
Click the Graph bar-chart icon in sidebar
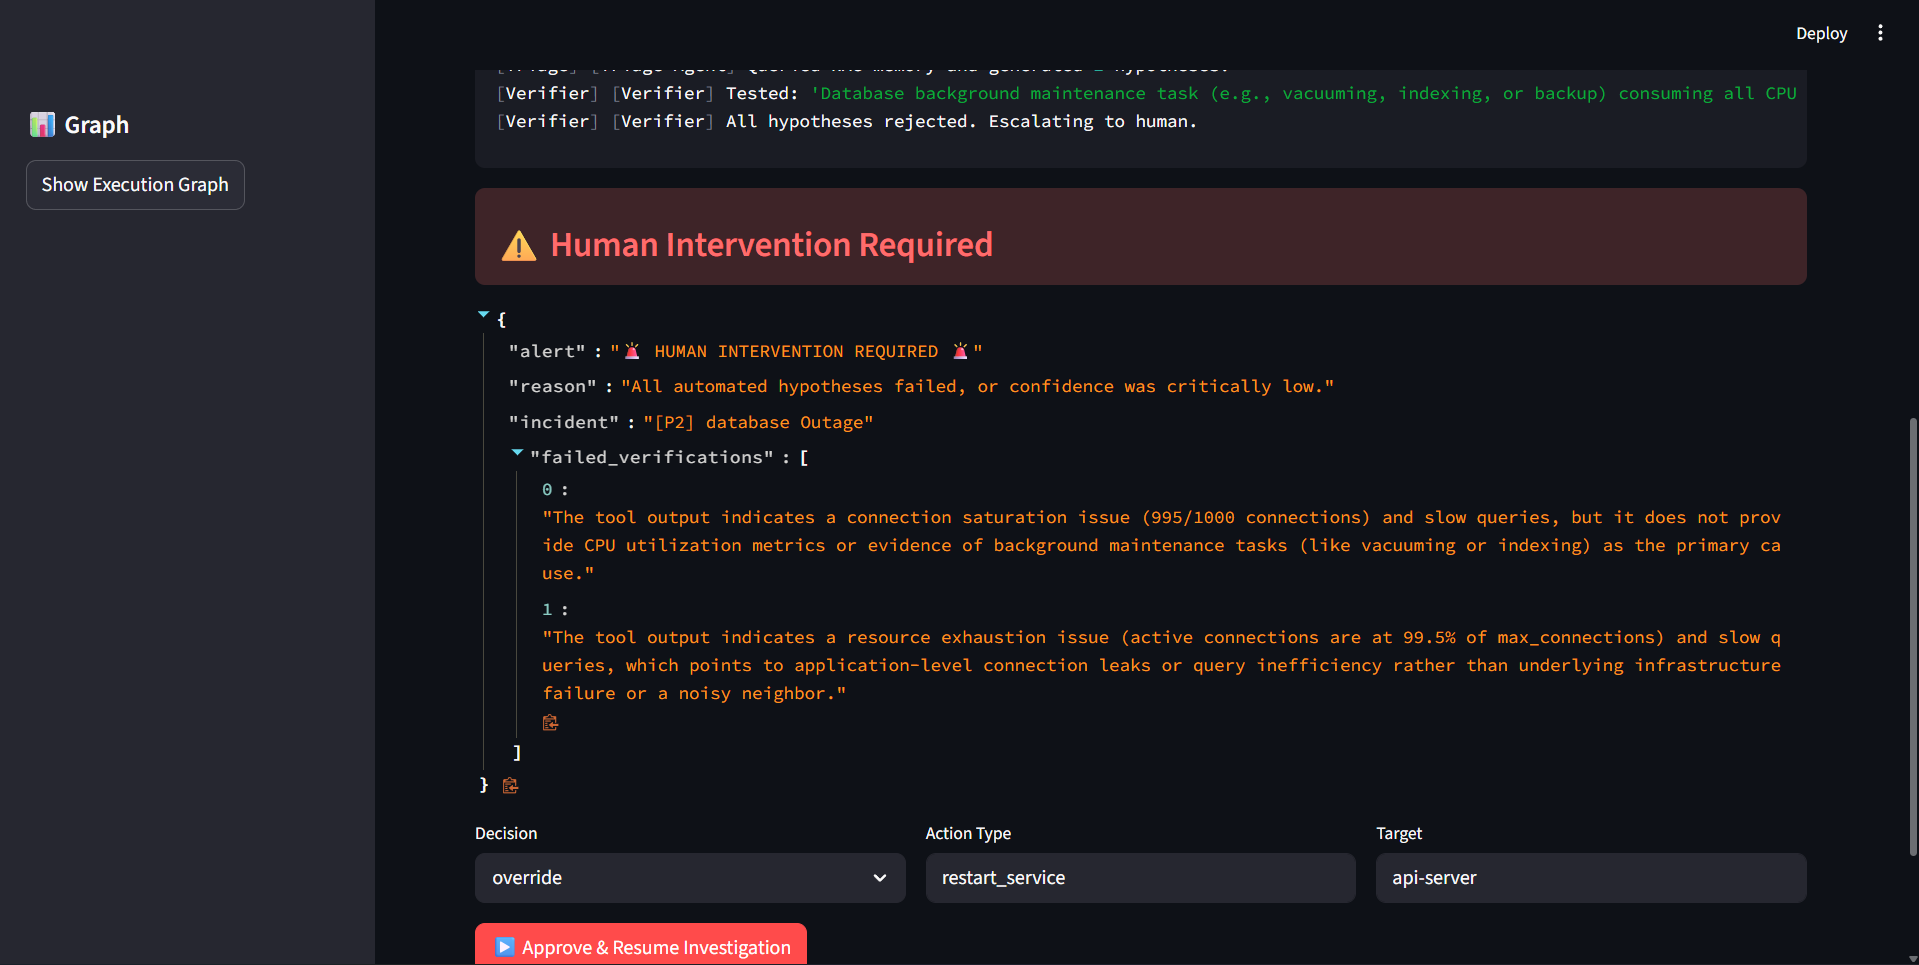pos(42,125)
